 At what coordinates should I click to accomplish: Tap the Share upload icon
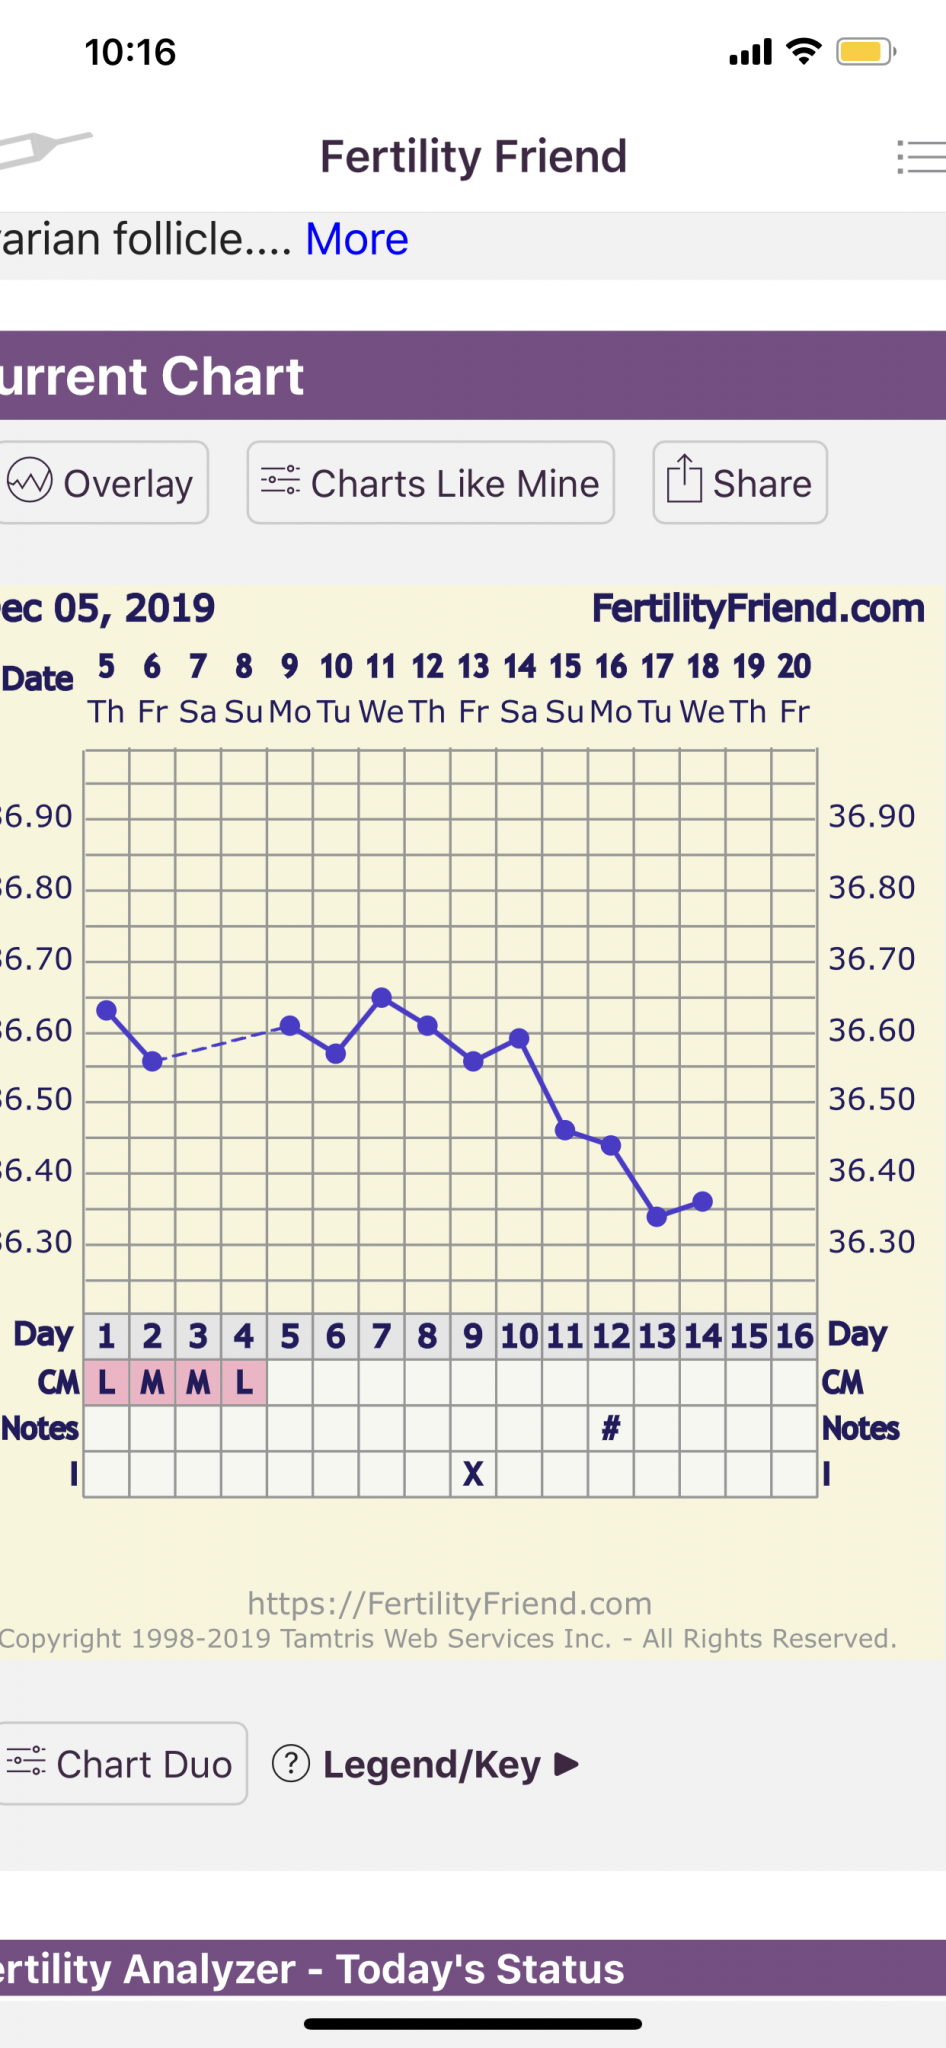coord(684,479)
